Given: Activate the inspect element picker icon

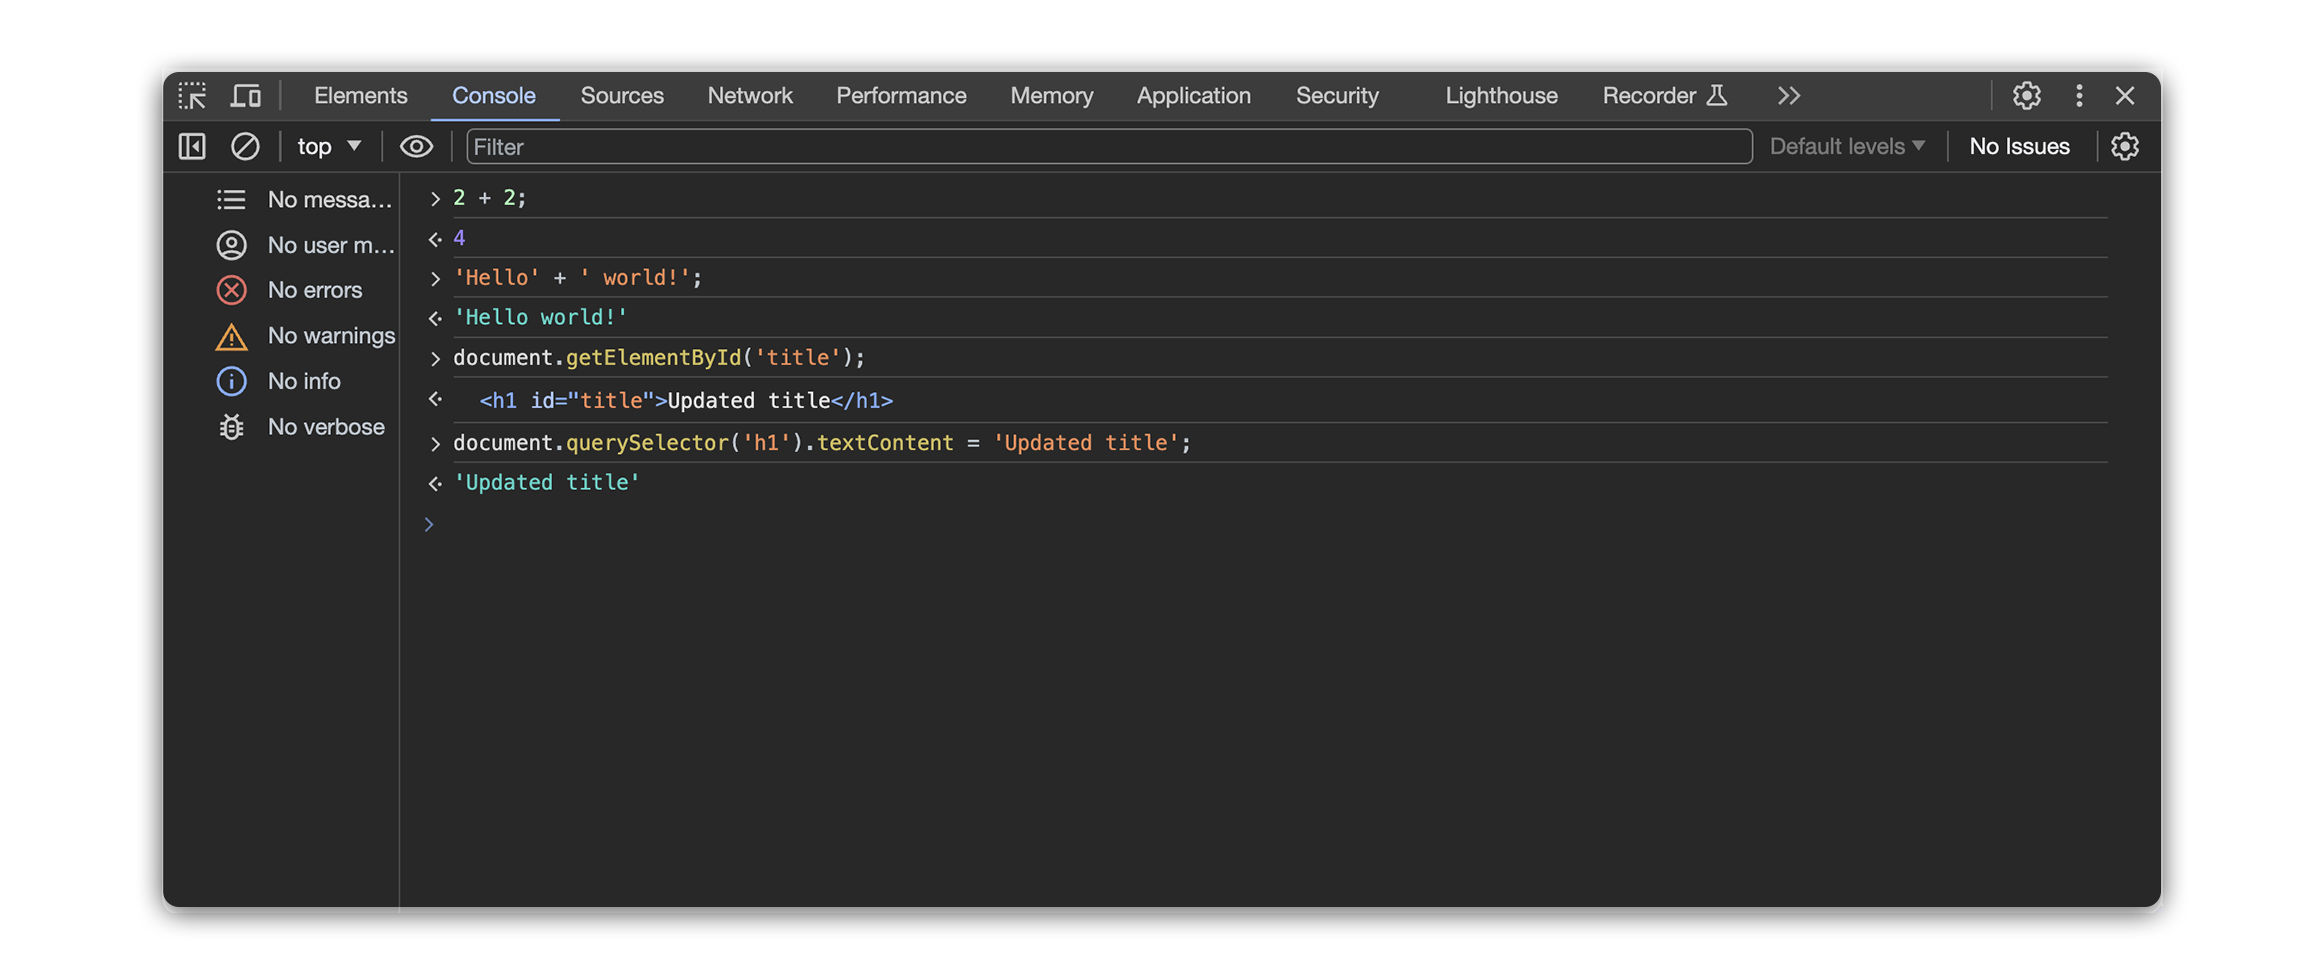Looking at the screenshot, I should pos(192,96).
